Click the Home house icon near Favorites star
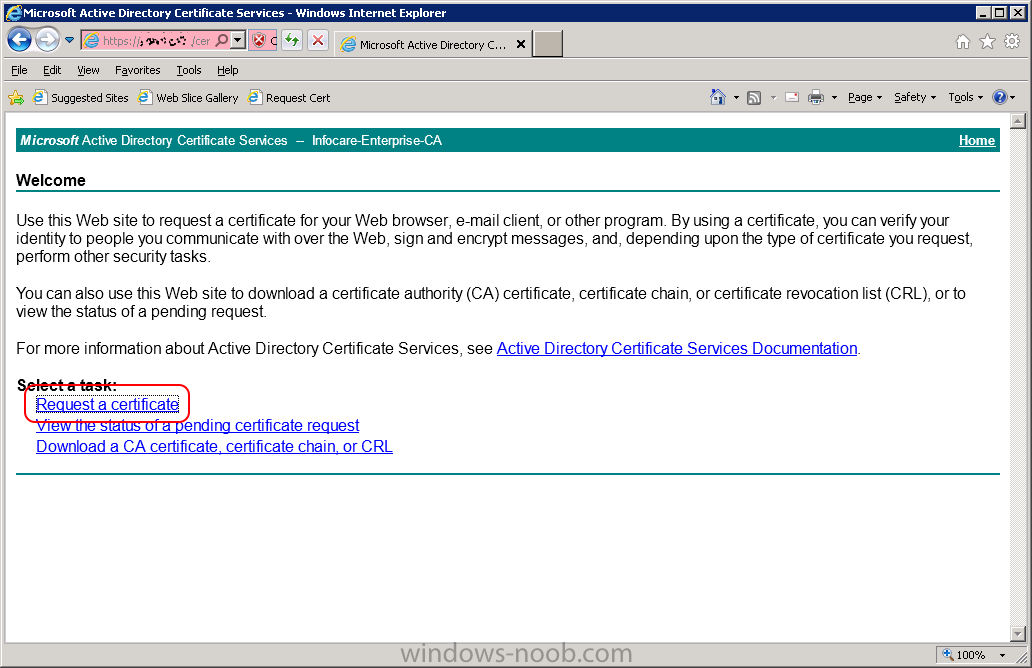Screen dimensions: 1032x668 click(x=963, y=42)
